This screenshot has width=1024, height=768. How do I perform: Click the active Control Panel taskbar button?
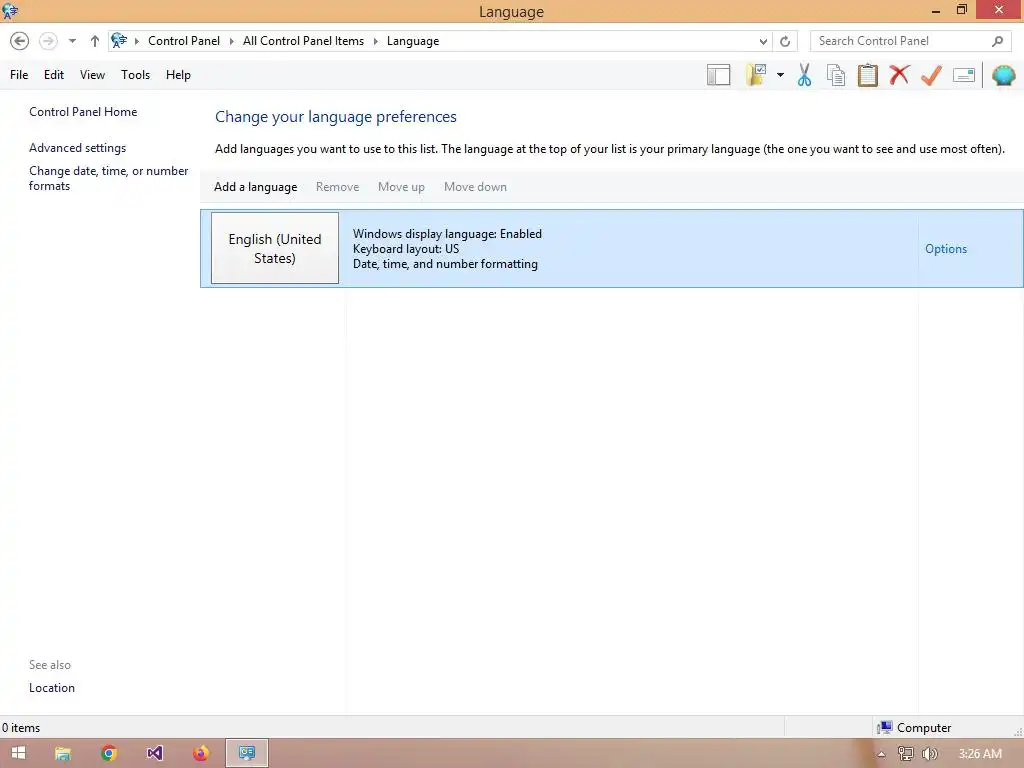(x=247, y=754)
